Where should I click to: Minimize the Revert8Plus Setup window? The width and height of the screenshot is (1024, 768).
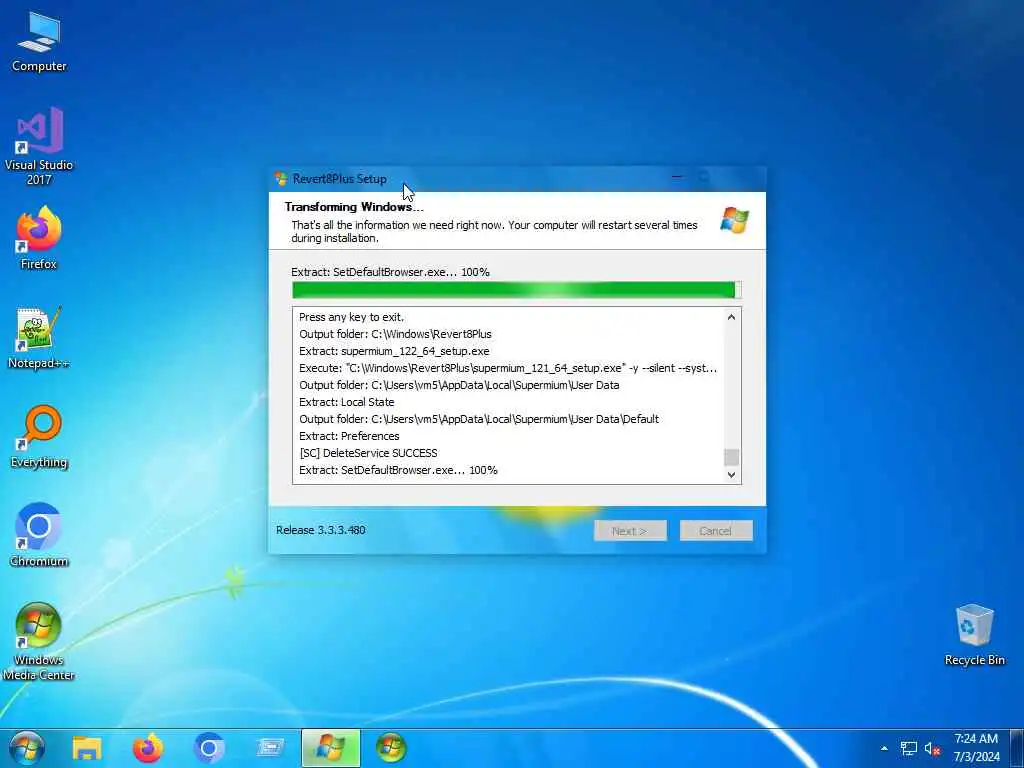[677, 178]
